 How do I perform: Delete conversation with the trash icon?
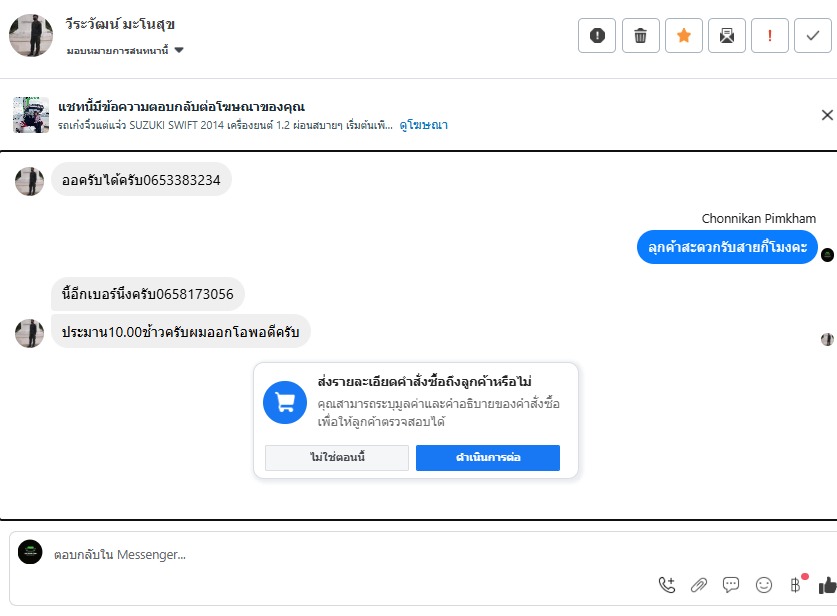point(640,36)
